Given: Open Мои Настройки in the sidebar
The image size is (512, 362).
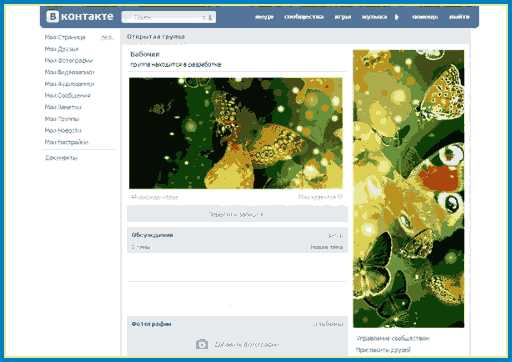Looking at the screenshot, I should 66,142.
